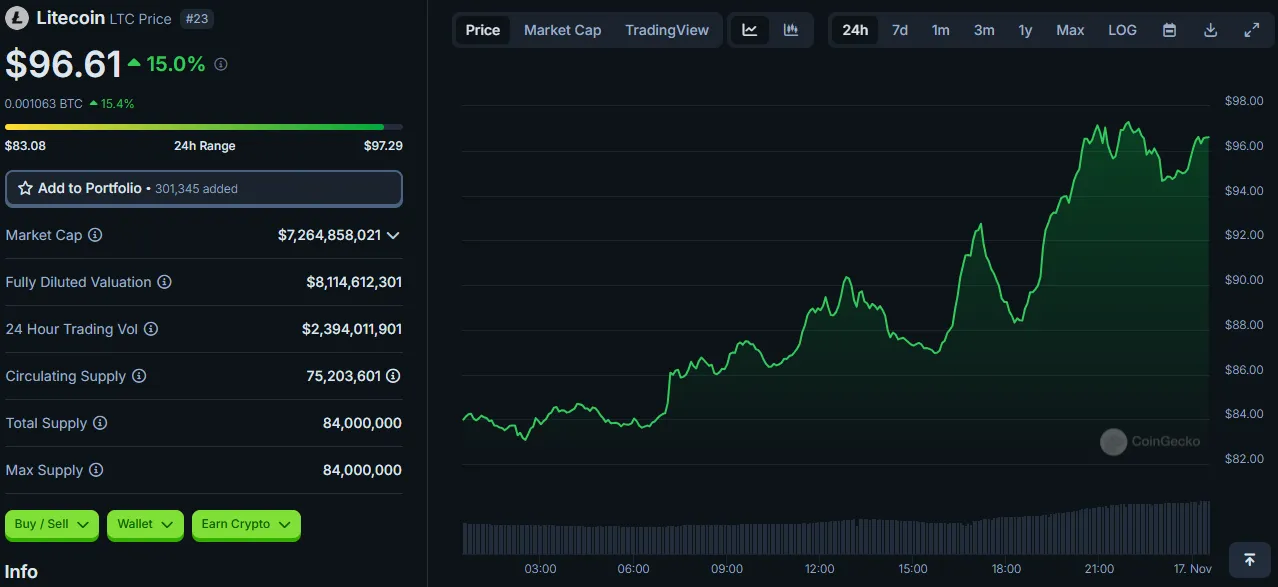This screenshot has width=1278, height=587.
Task: Click the $97.29 range high value
Action: coord(383,145)
